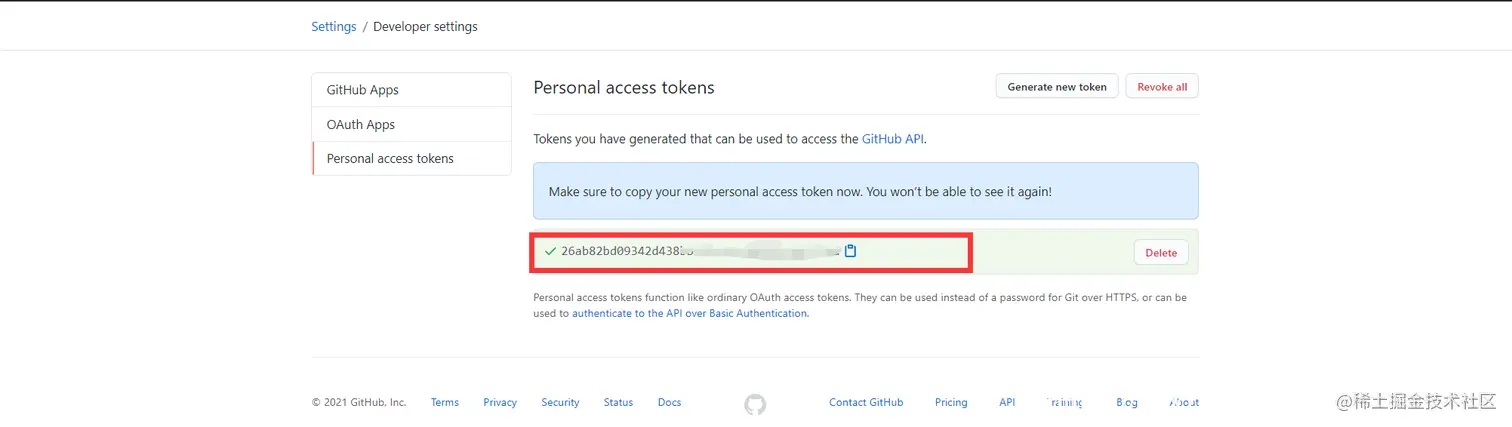Select Personal access tokens in sidebar
Image resolution: width=1512 pixels, height=427 pixels.
412,159
